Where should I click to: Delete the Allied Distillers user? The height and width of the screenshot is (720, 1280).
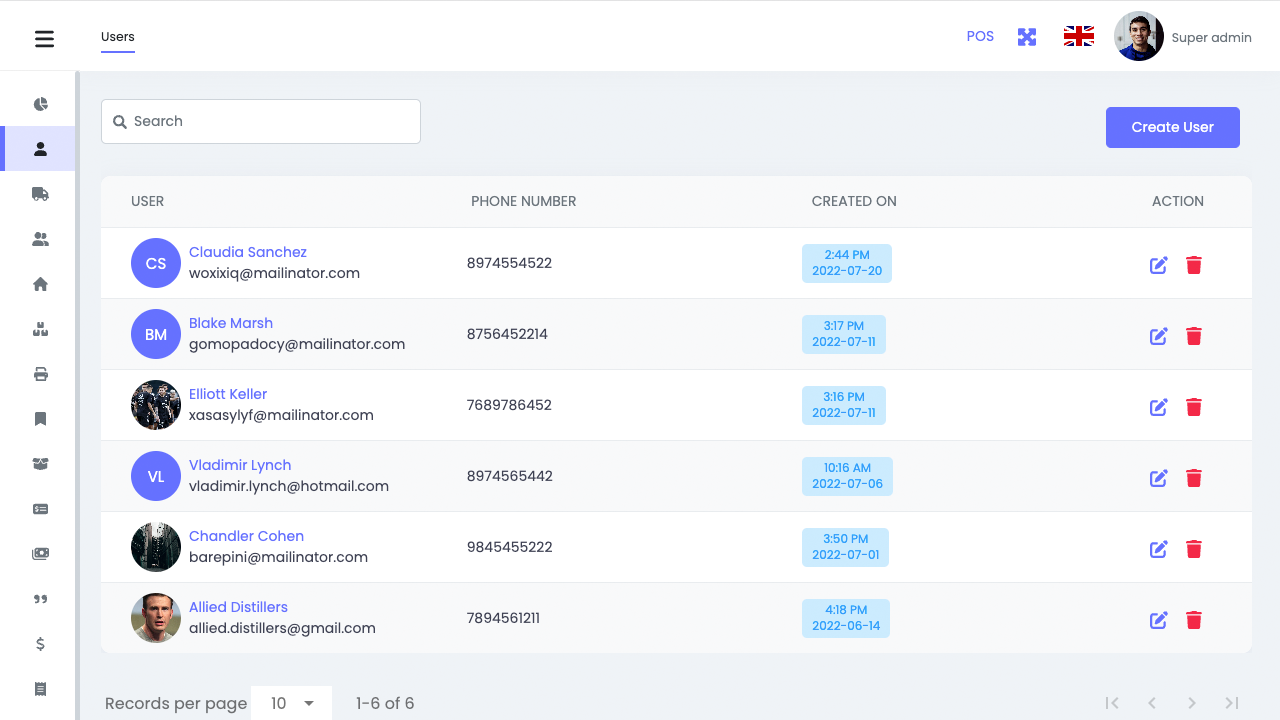pos(1193,620)
